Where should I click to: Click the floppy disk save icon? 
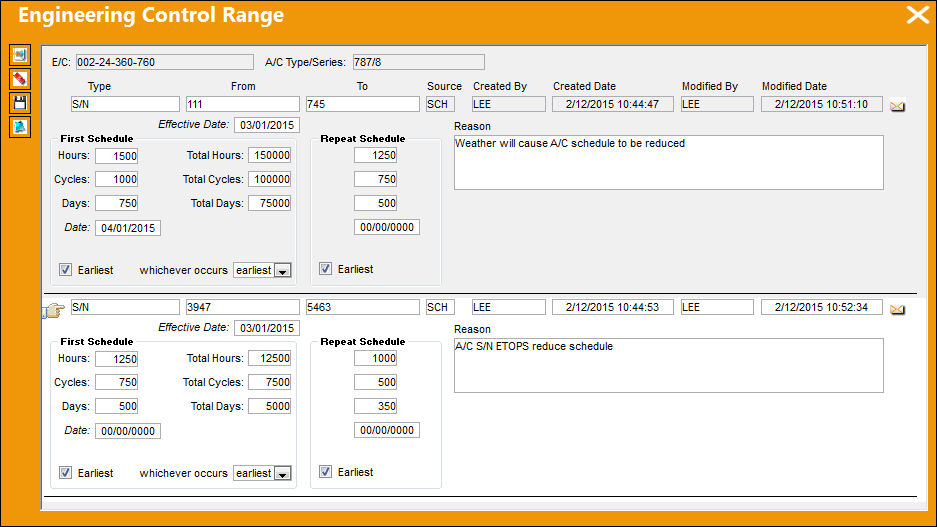pos(20,103)
